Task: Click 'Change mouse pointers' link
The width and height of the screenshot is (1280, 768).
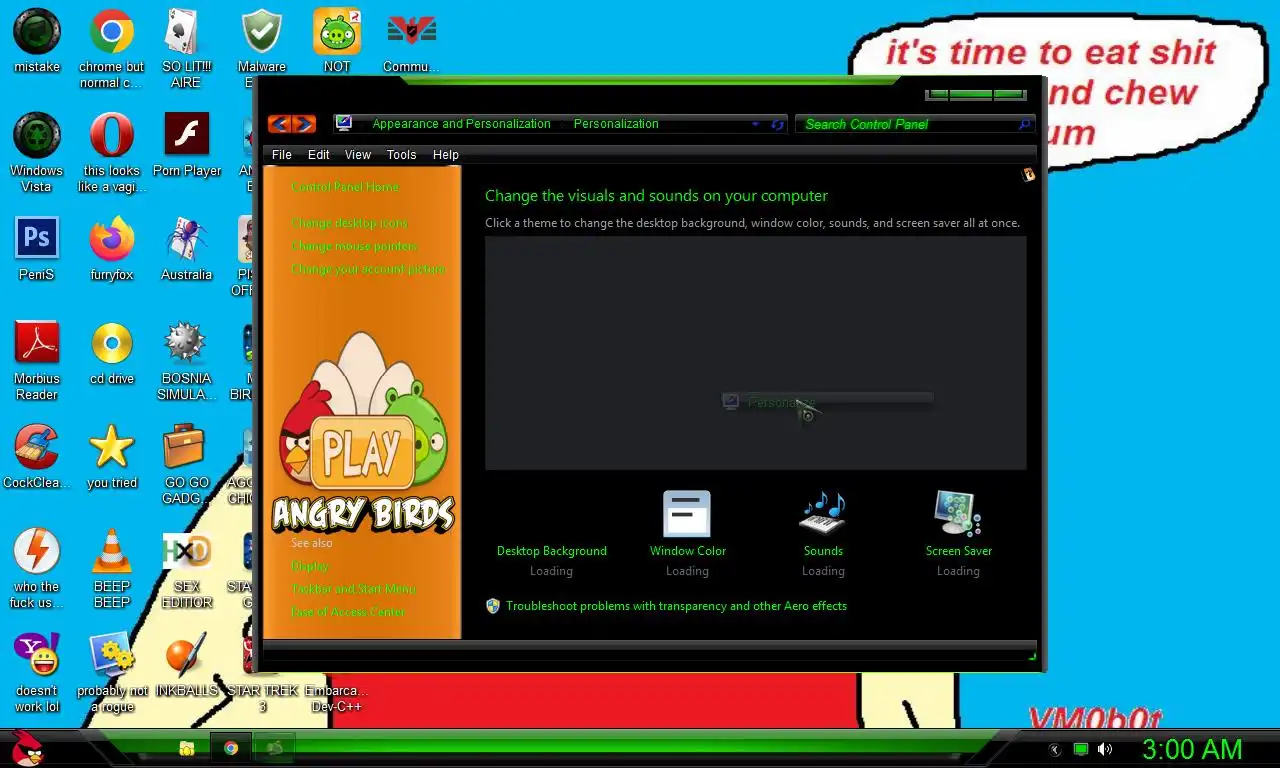Action: tap(354, 246)
